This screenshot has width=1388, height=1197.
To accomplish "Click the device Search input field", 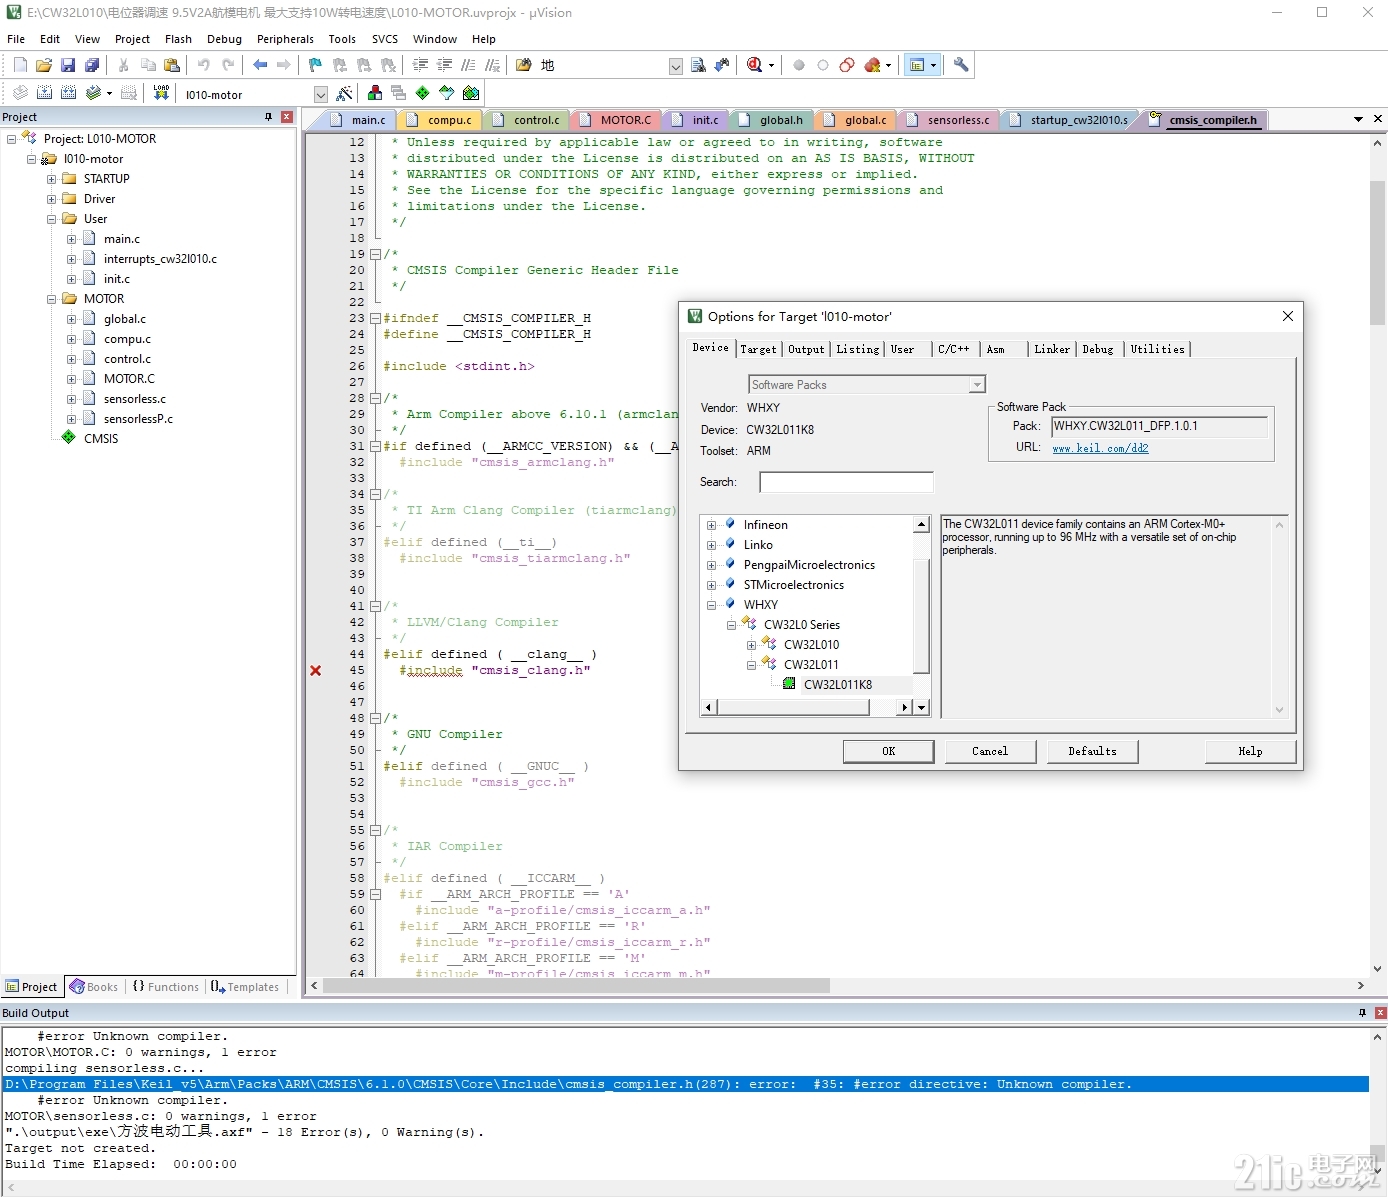I will [x=846, y=482].
